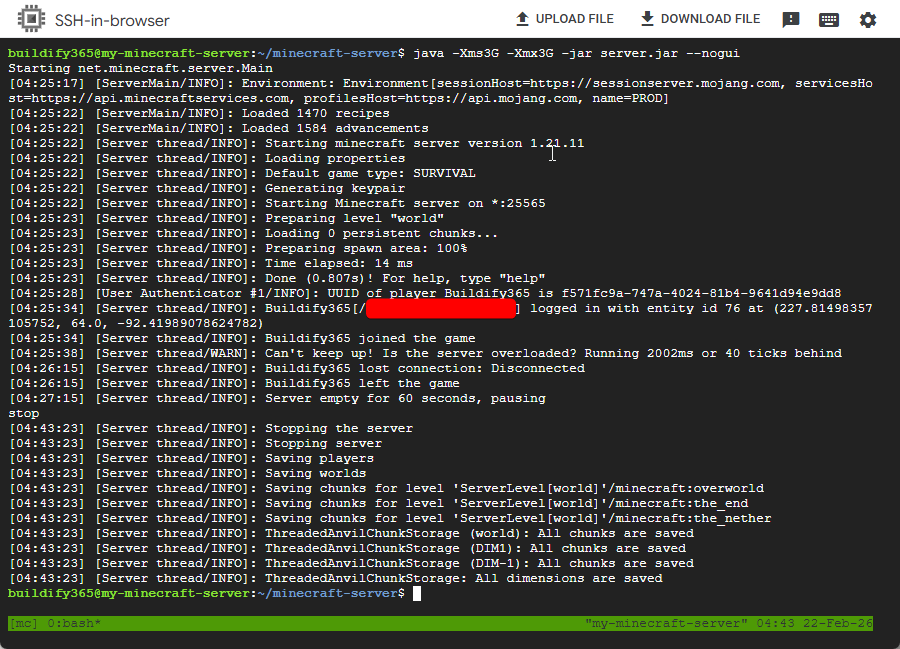The height and width of the screenshot is (649, 900).
Task: Click 'All dimensions are saved' line
Action: click(335, 578)
